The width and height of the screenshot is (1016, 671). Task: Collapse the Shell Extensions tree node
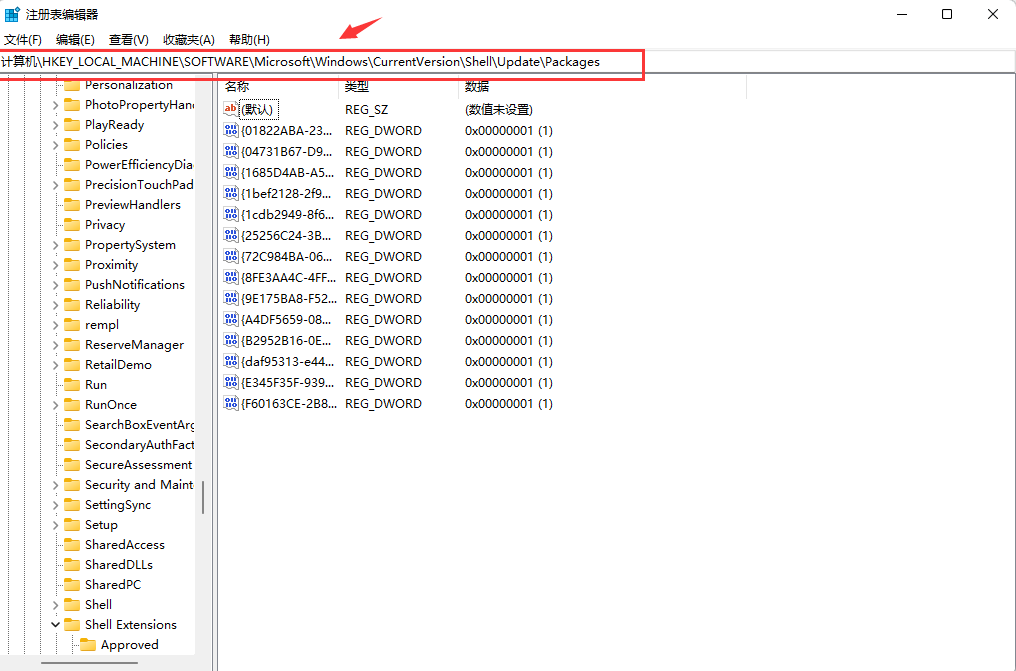57,624
